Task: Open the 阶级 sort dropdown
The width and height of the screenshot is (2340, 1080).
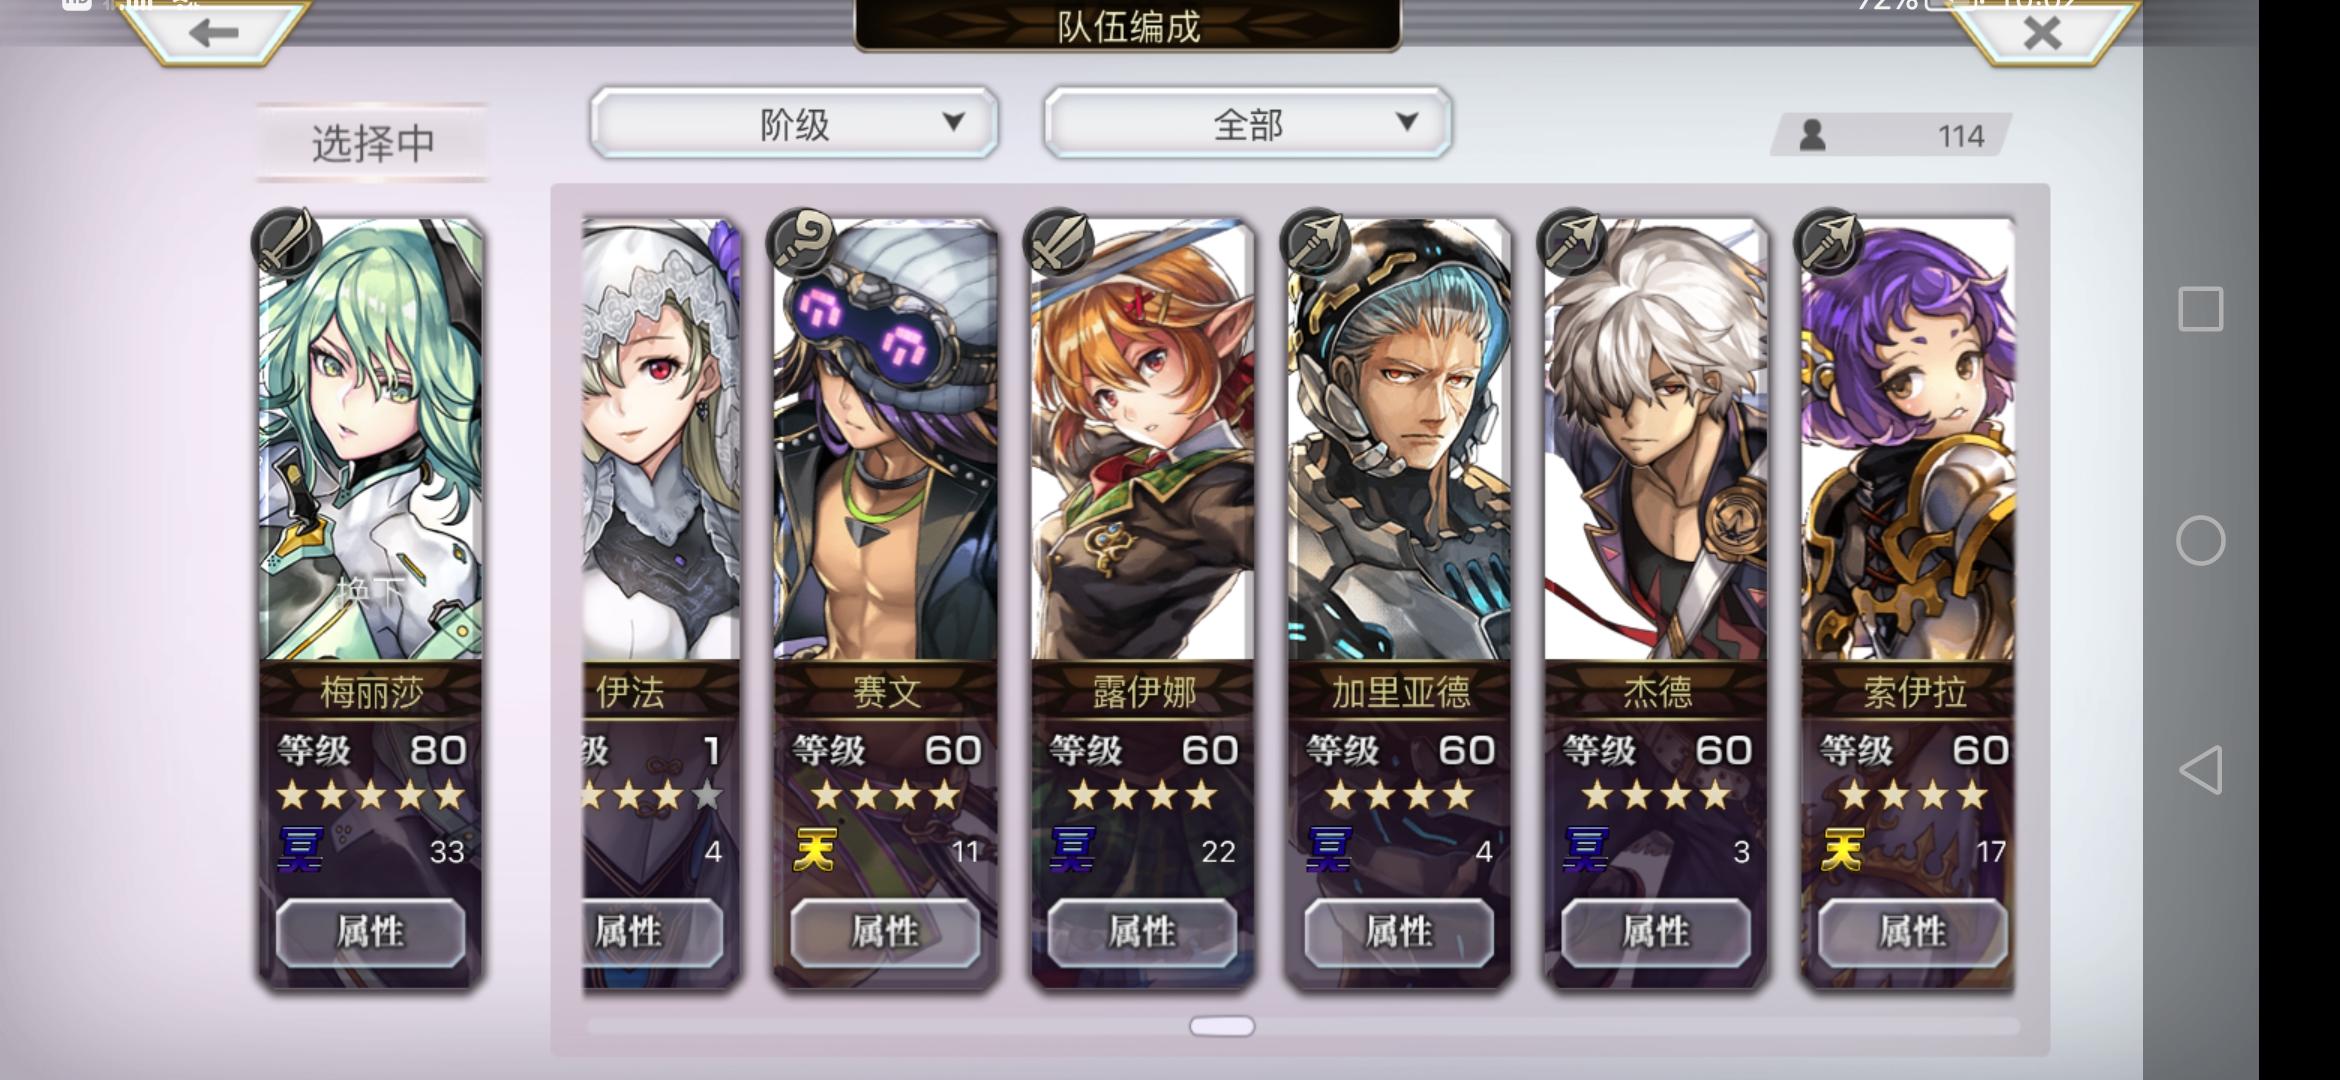Action: (794, 123)
